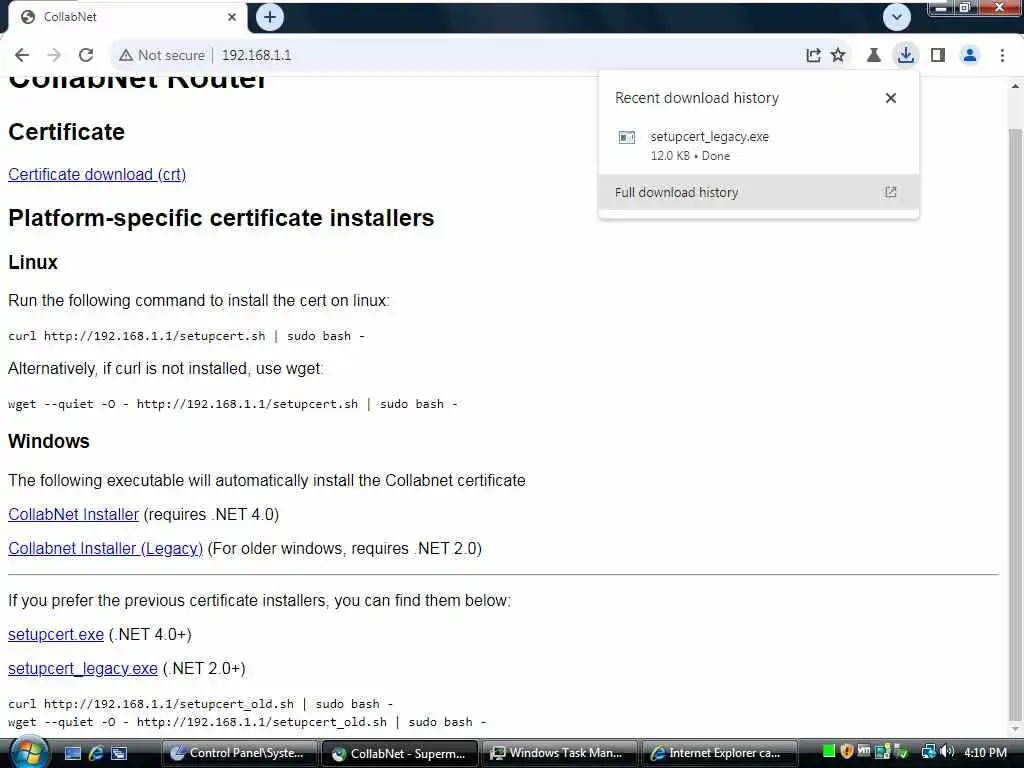This screenshot has height=768, width=1024.
Task: Launch Internet Explorer from quick launch
Action: 96,753
